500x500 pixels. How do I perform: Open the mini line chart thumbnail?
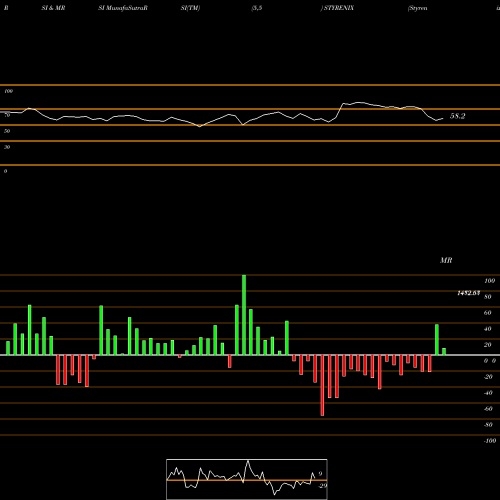247,479
